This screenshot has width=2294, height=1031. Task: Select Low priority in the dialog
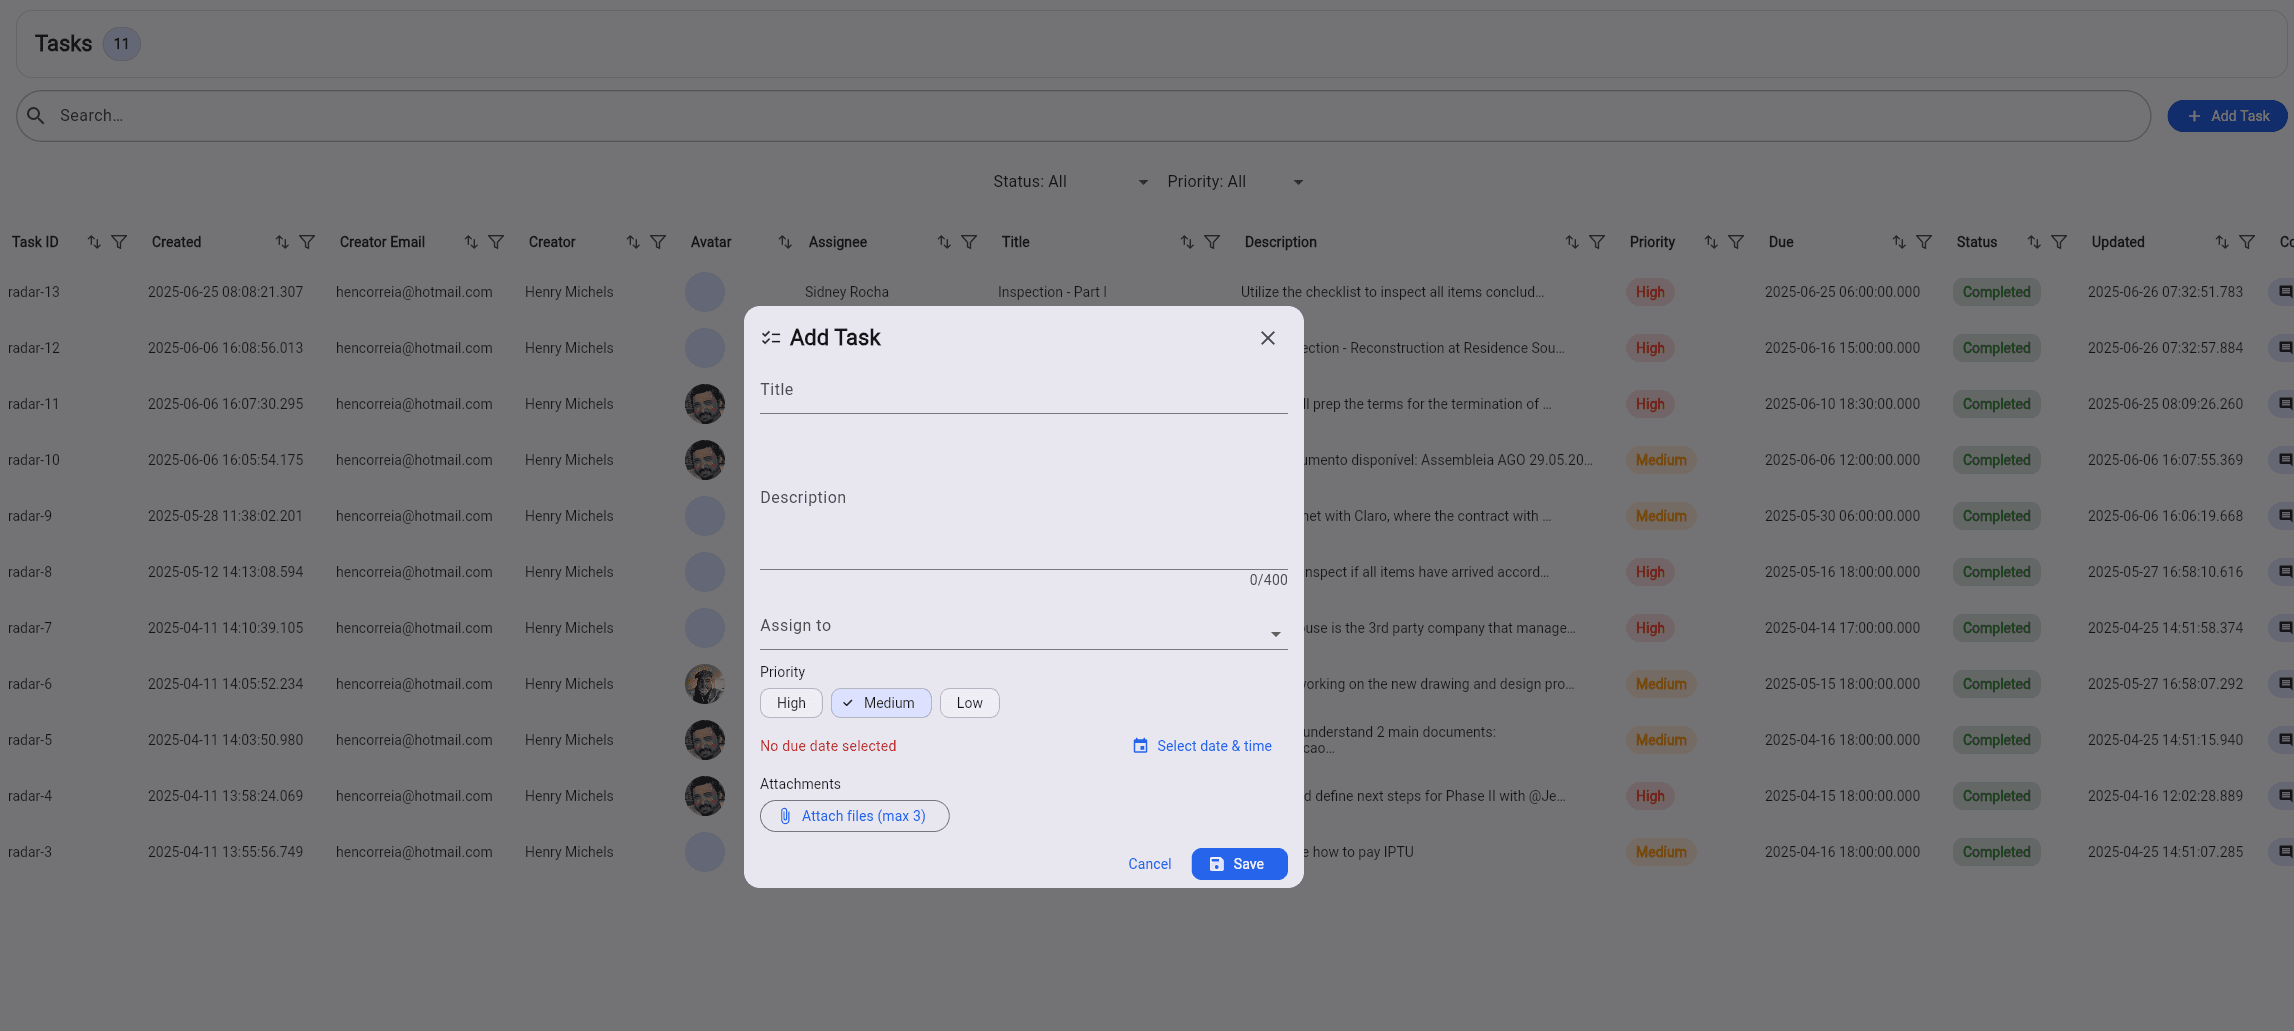coord(968,702)
